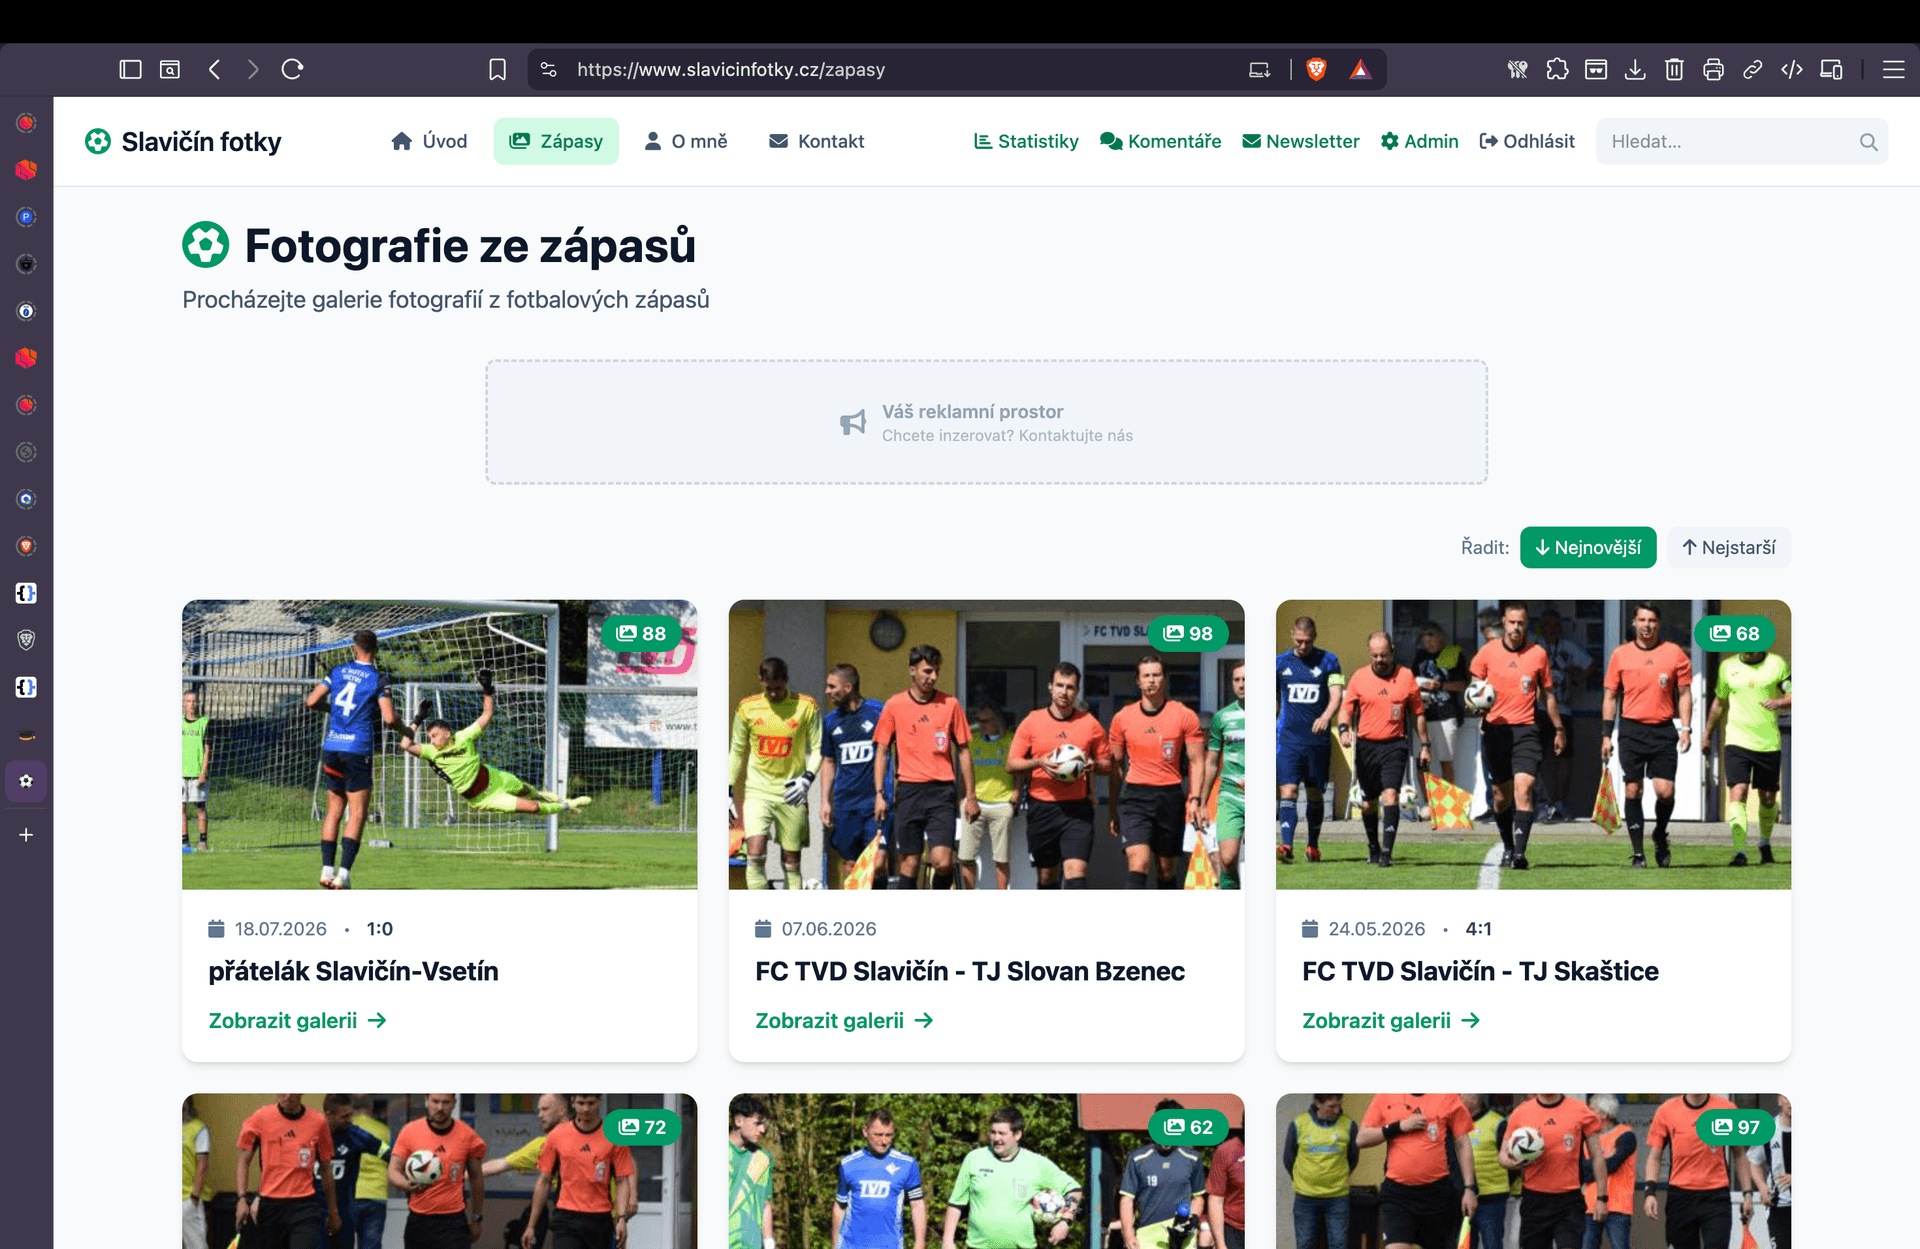This screenshot has height=1249, width=1920.
Task: Open the browser extensions puzzle icon
Action: [x=1557, y=69]
